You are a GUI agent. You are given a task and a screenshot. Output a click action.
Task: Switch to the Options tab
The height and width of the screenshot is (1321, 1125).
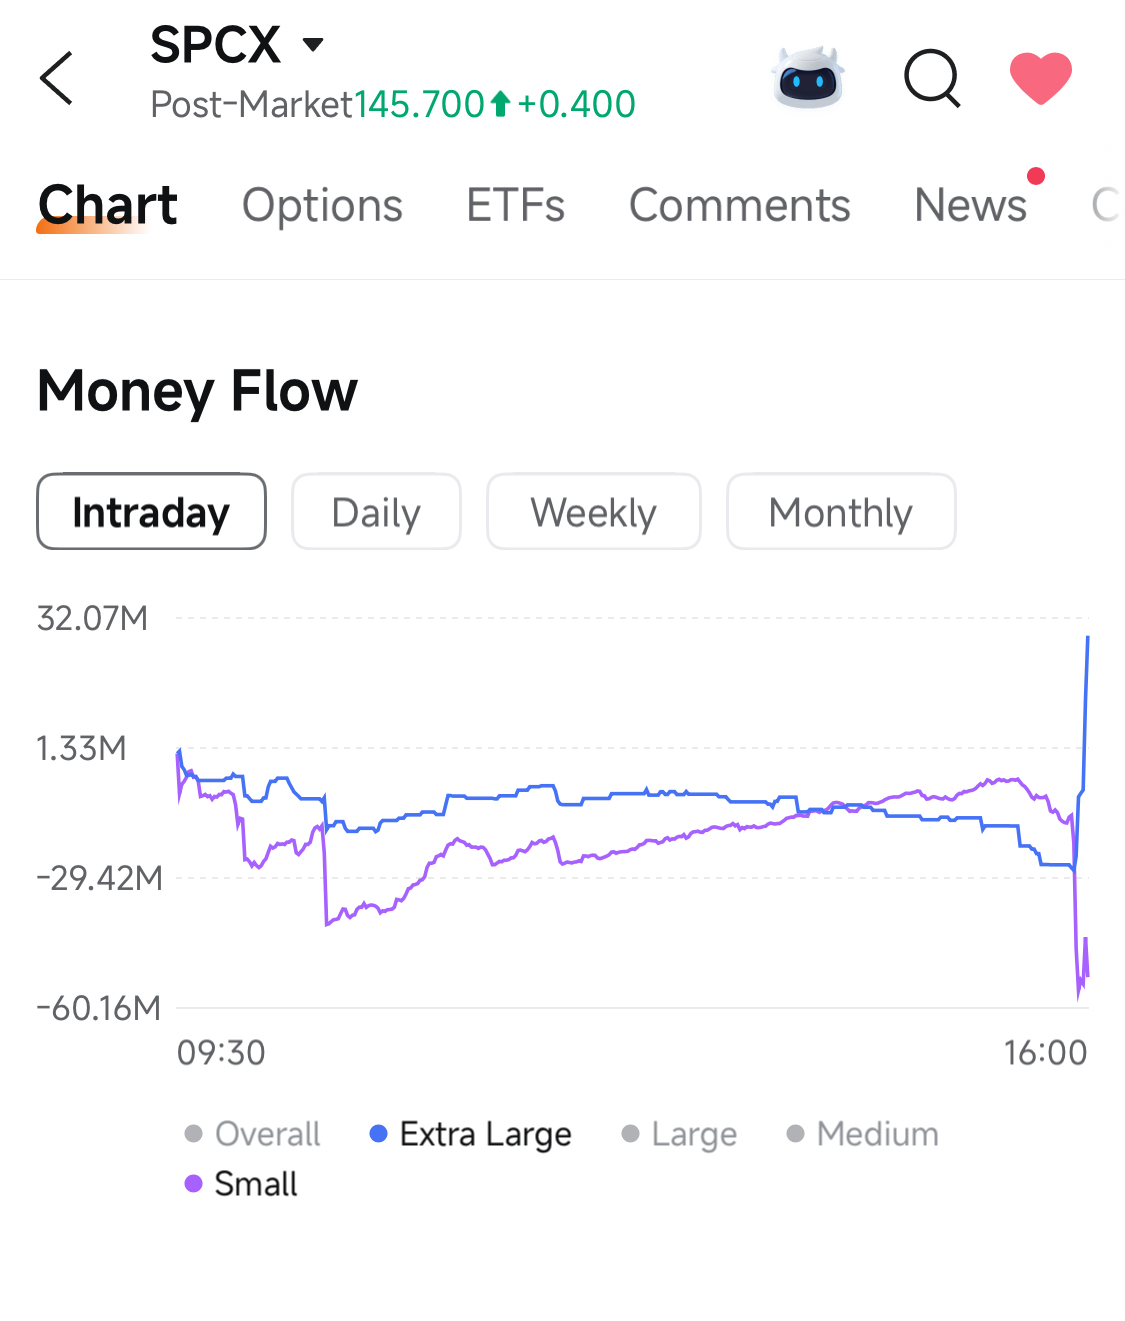click(x=322, y=205)
